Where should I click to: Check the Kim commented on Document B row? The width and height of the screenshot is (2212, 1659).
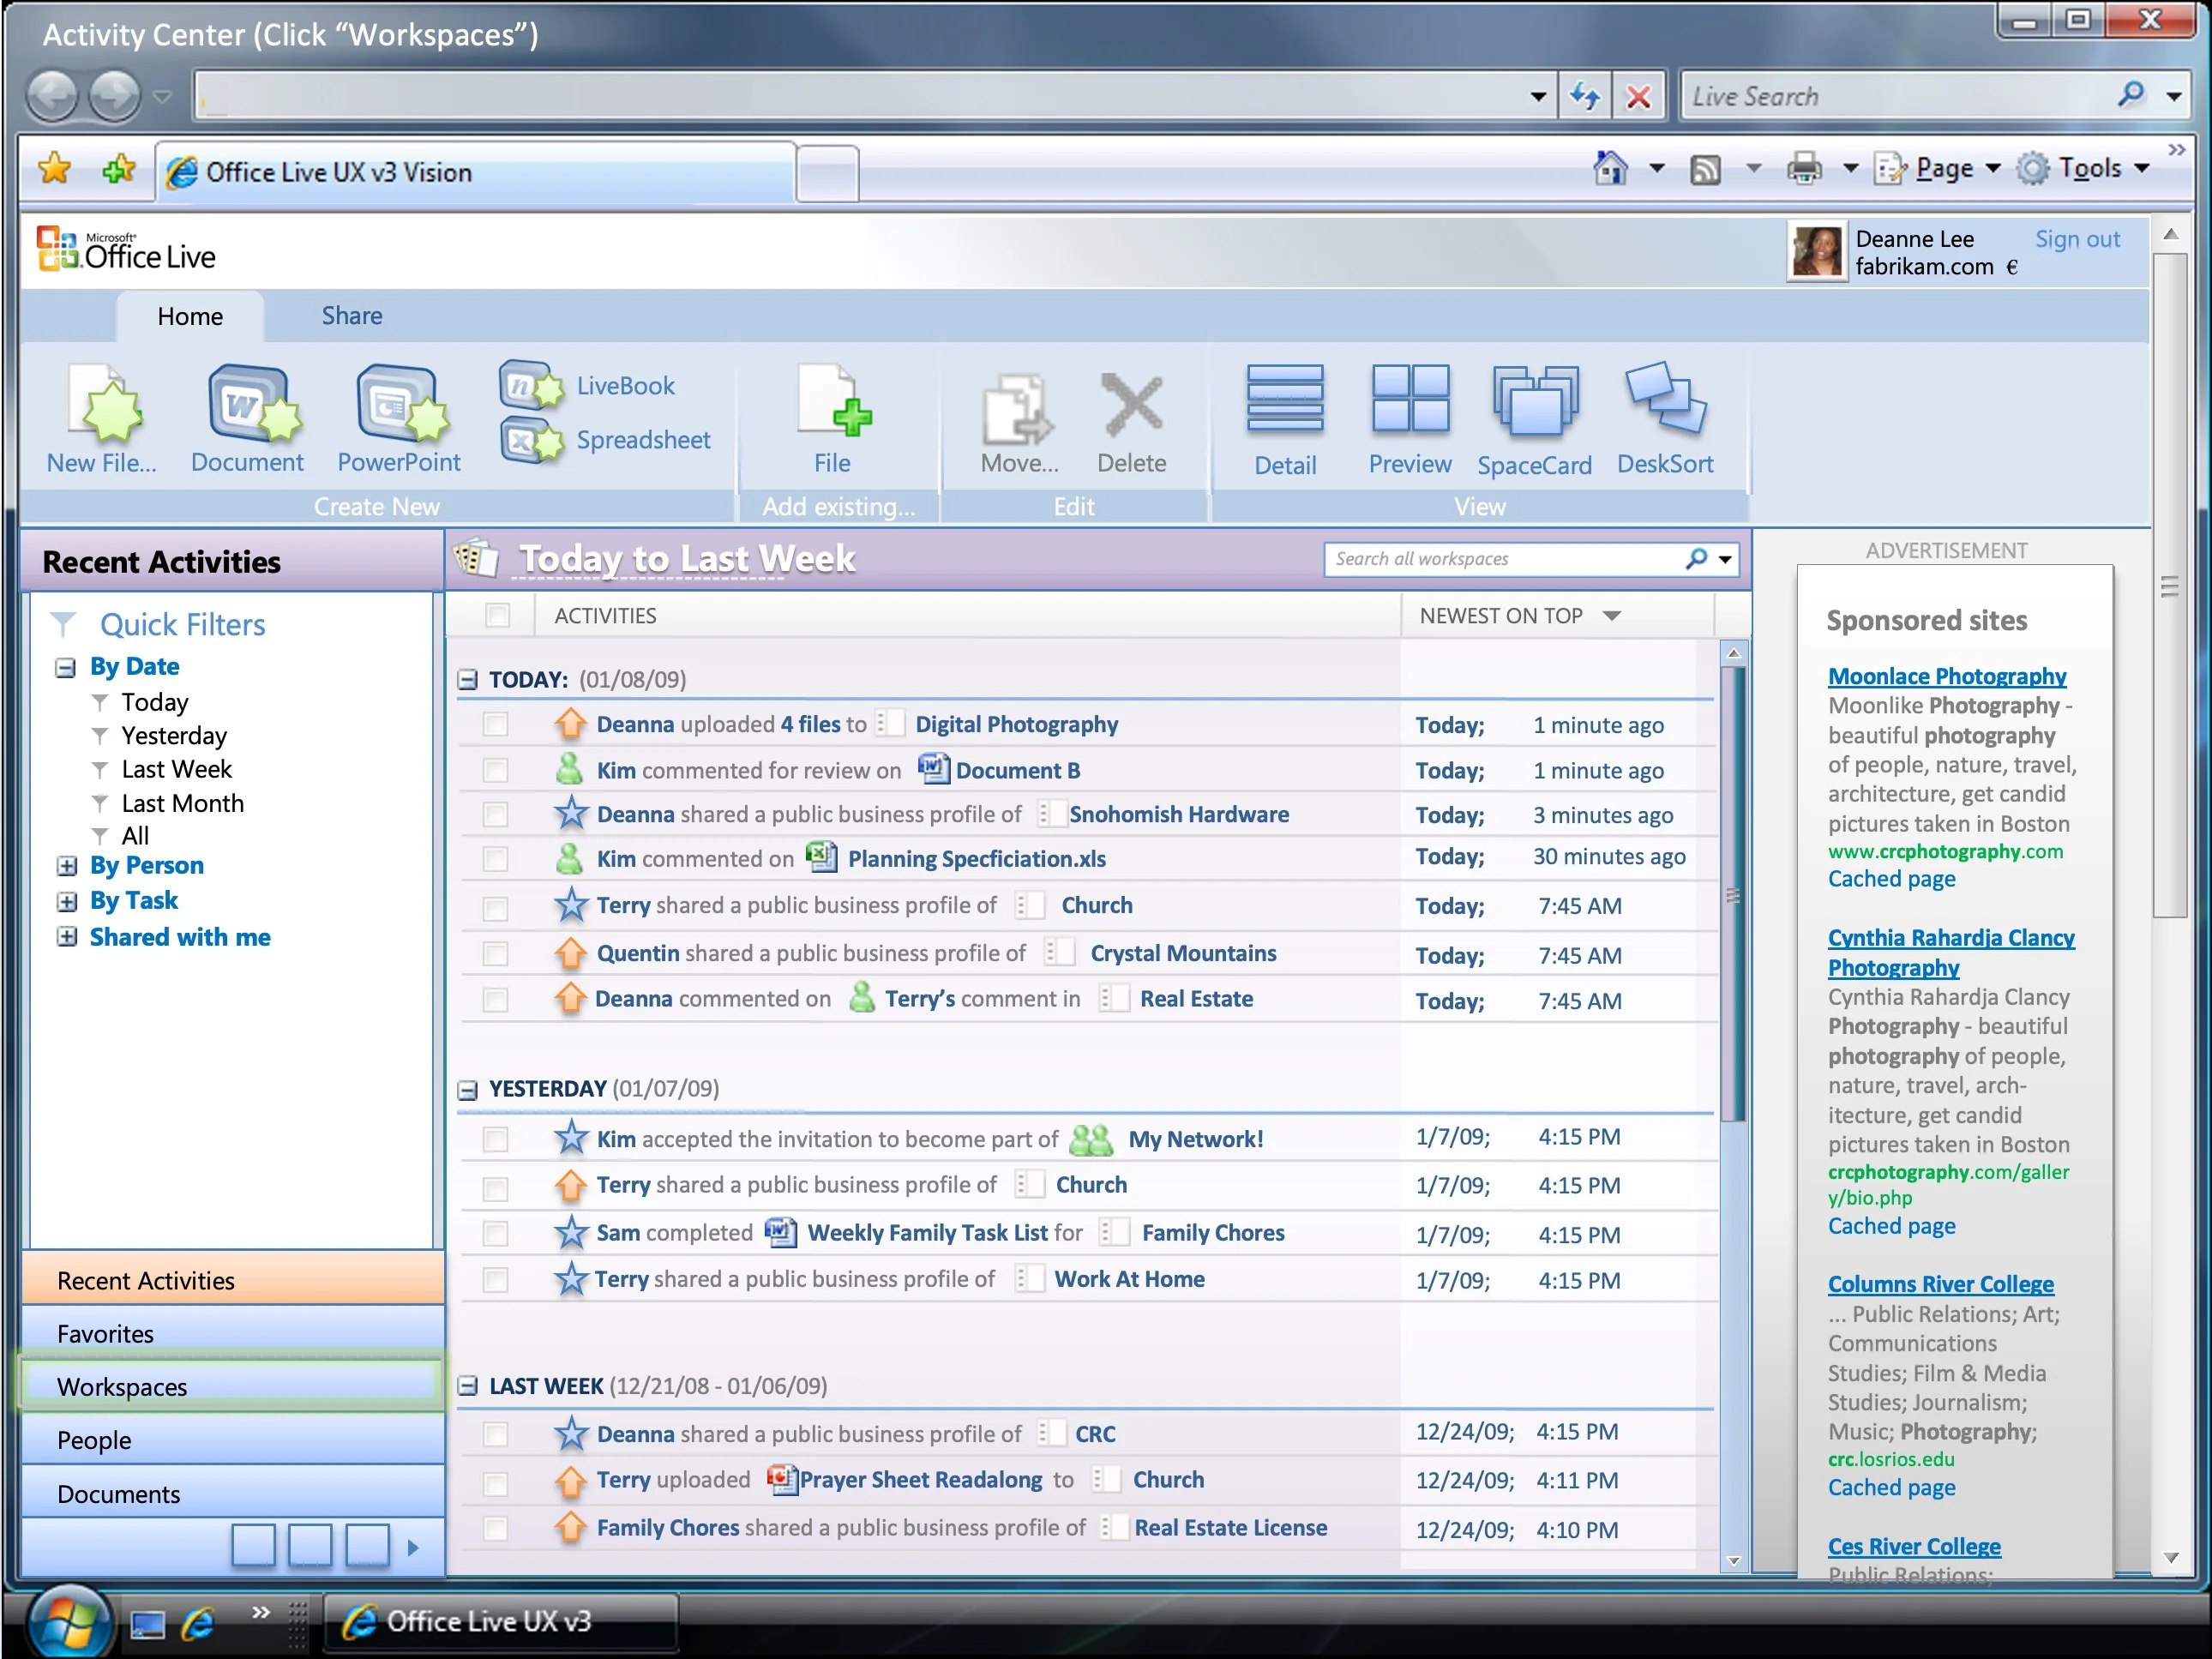coord(495,770)
